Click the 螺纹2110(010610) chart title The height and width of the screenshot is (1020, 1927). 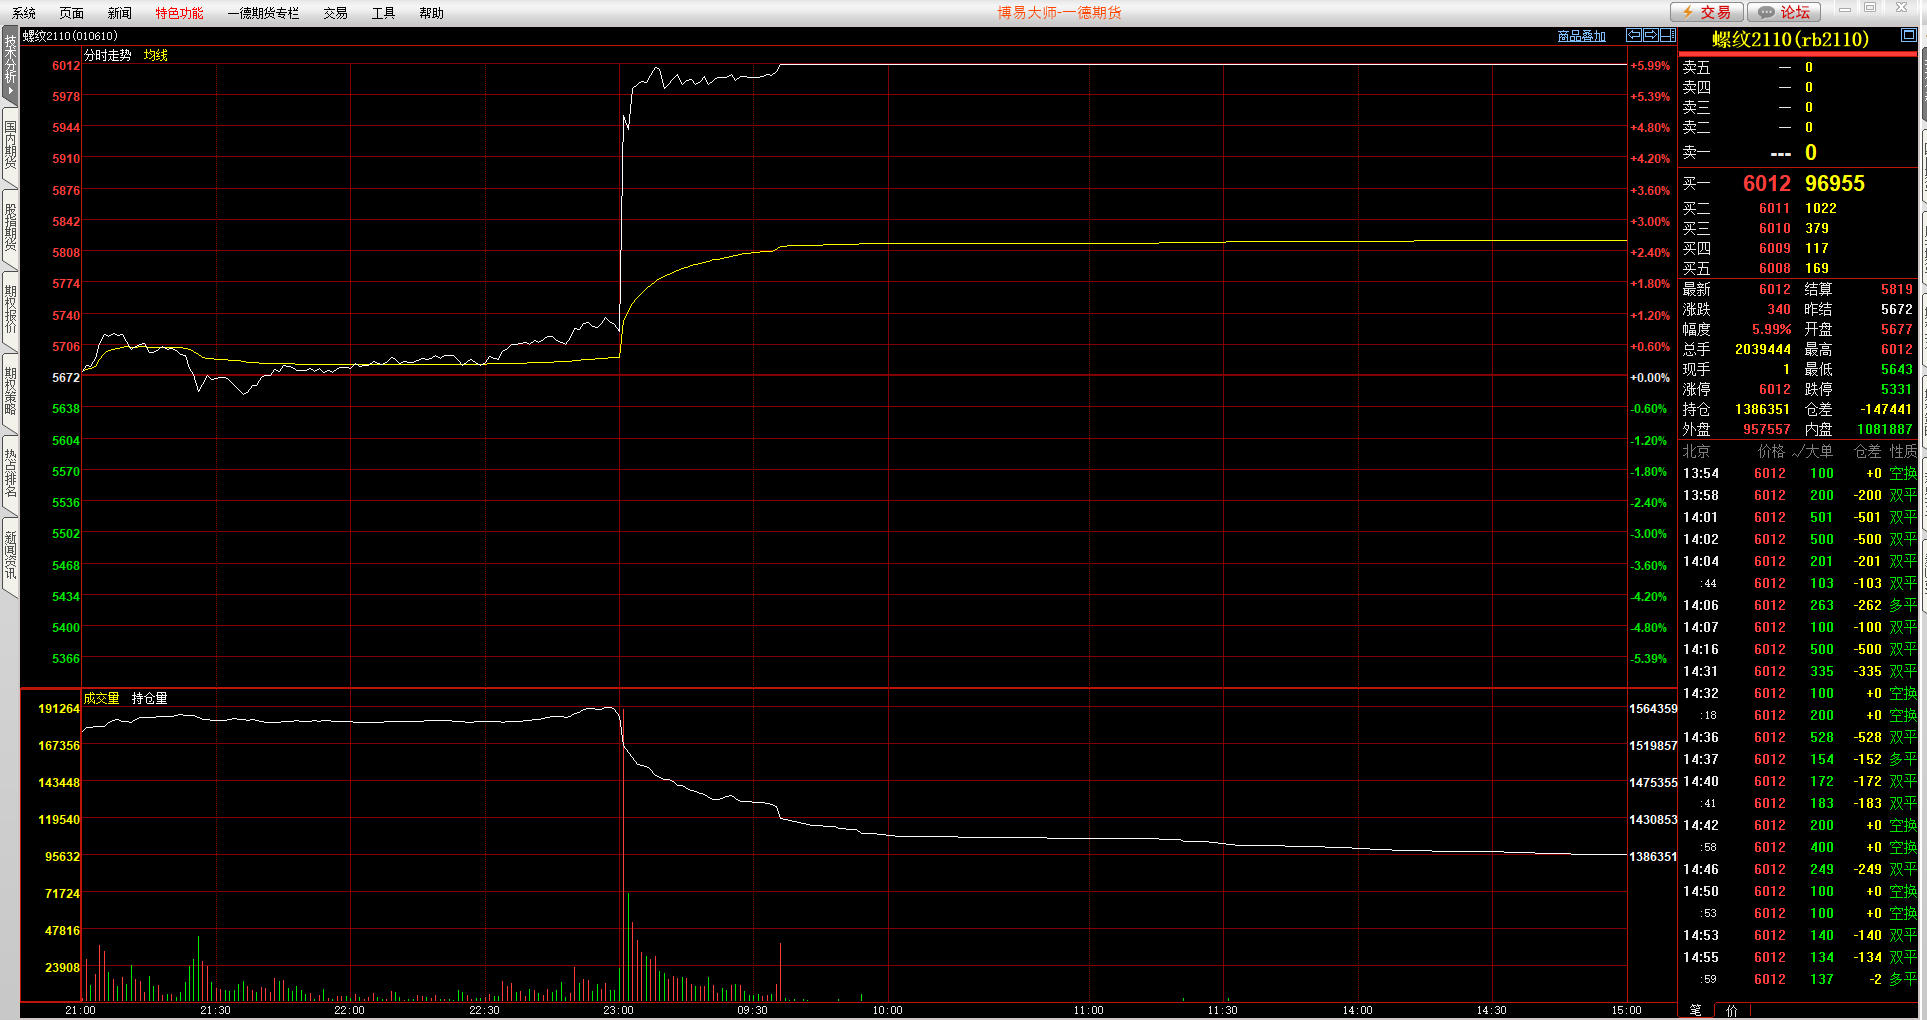[x=70, y=36]
